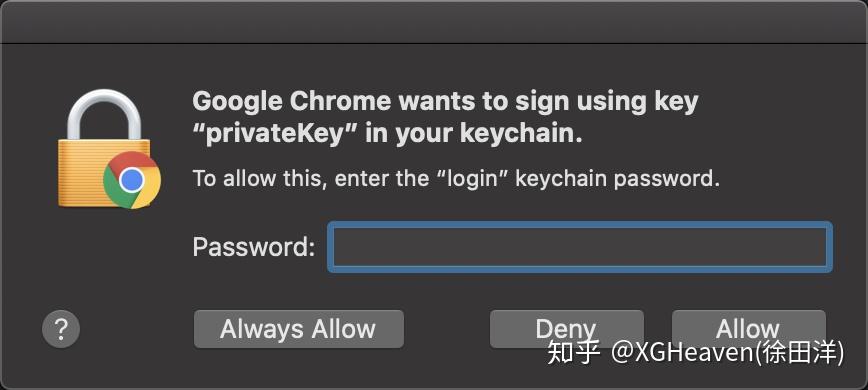868x390 pixels.
Task: Click "in your keychain." heading line ending
Action: coord(474,135)
